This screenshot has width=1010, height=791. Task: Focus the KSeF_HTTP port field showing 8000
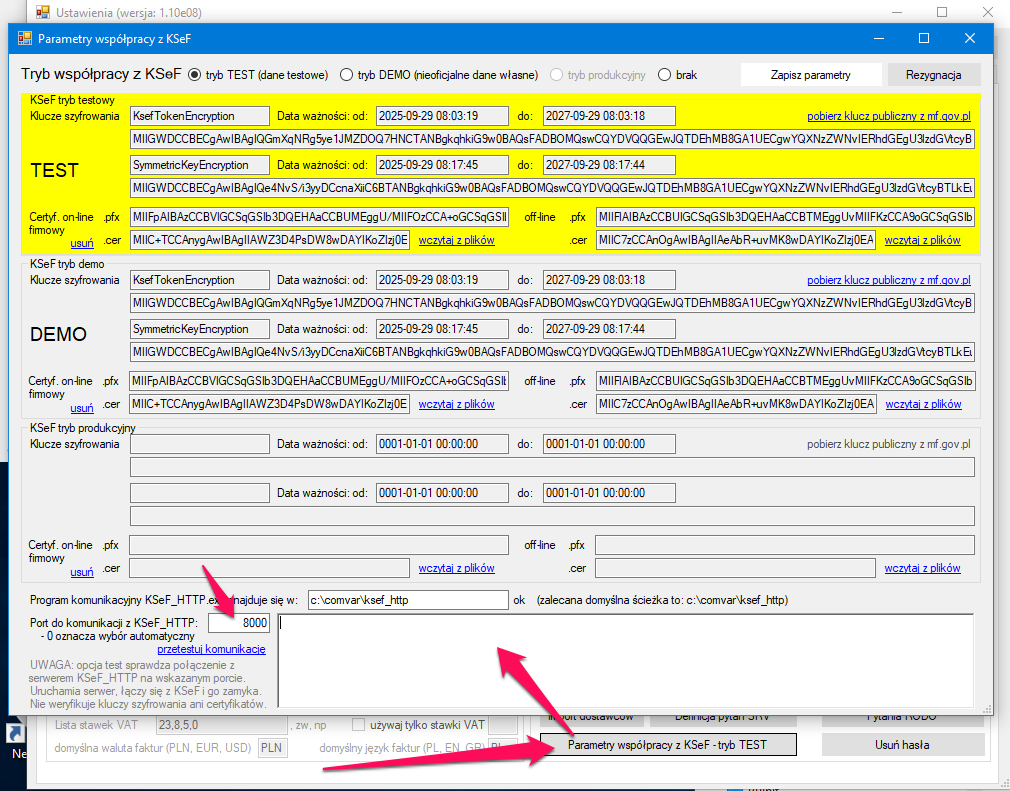click(x=240, y=623)
